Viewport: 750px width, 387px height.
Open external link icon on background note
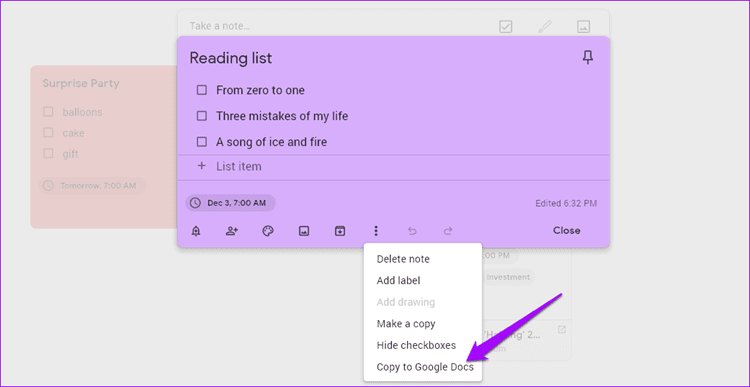(562, 330)
